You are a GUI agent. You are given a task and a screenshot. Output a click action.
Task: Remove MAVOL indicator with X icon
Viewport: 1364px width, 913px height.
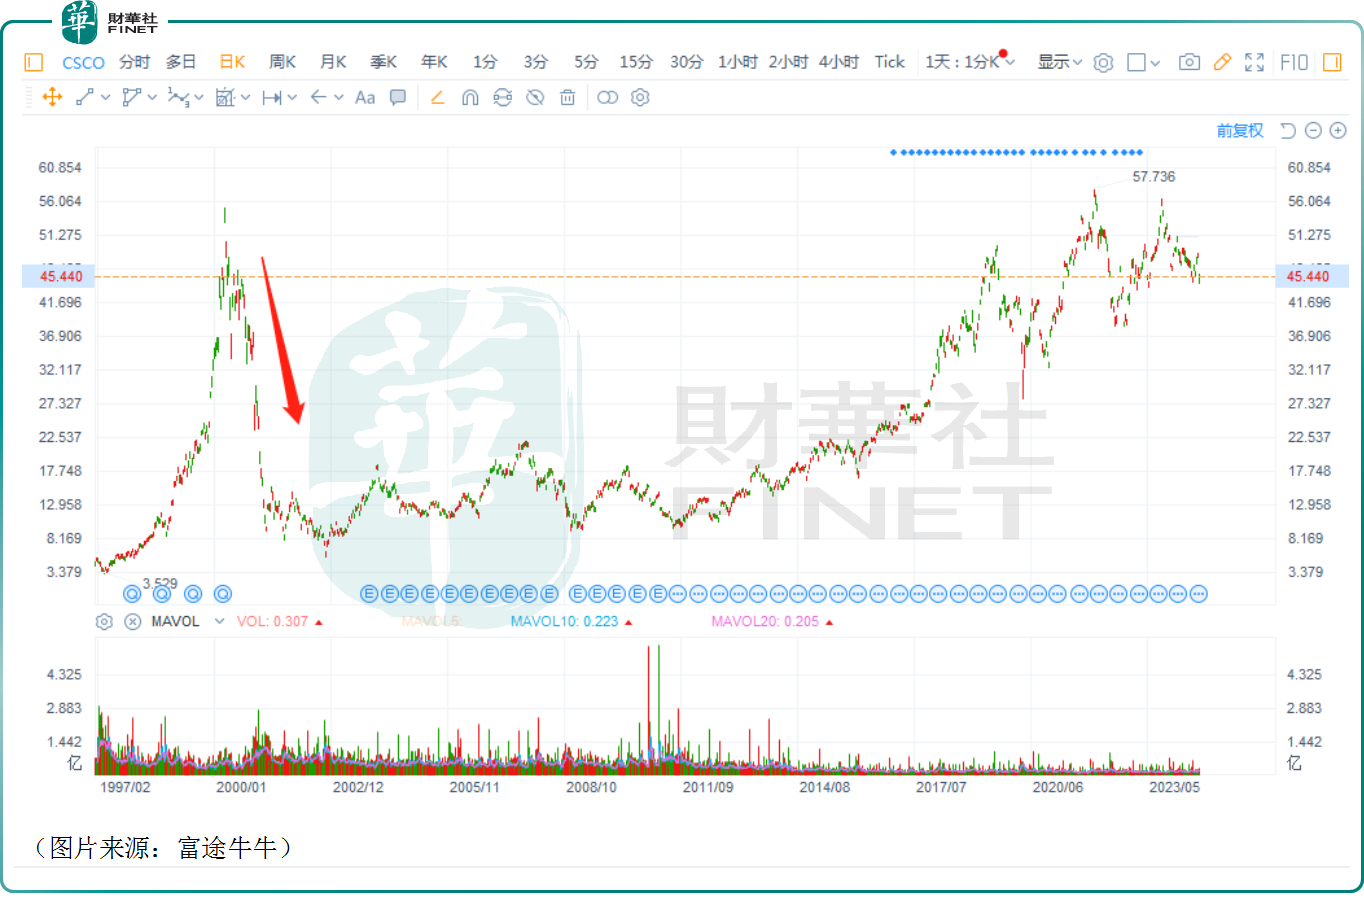click(x=132, y=622)
